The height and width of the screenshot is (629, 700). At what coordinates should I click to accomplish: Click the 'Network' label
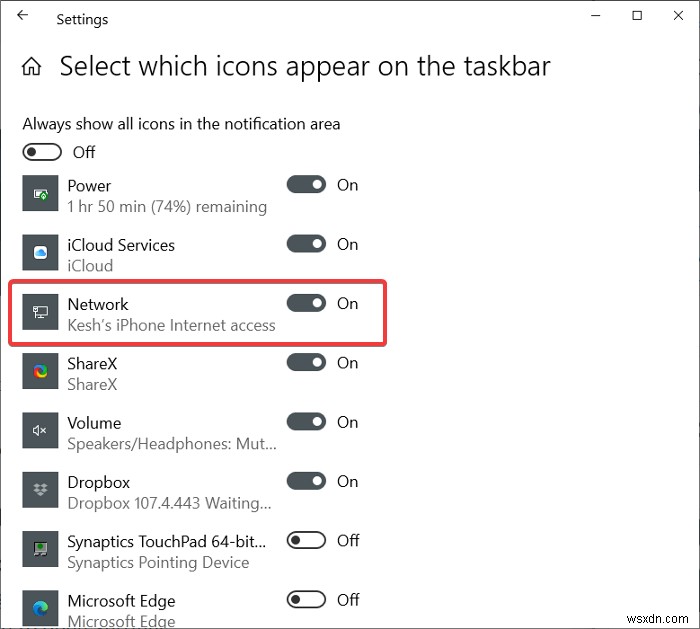[98, 304]
